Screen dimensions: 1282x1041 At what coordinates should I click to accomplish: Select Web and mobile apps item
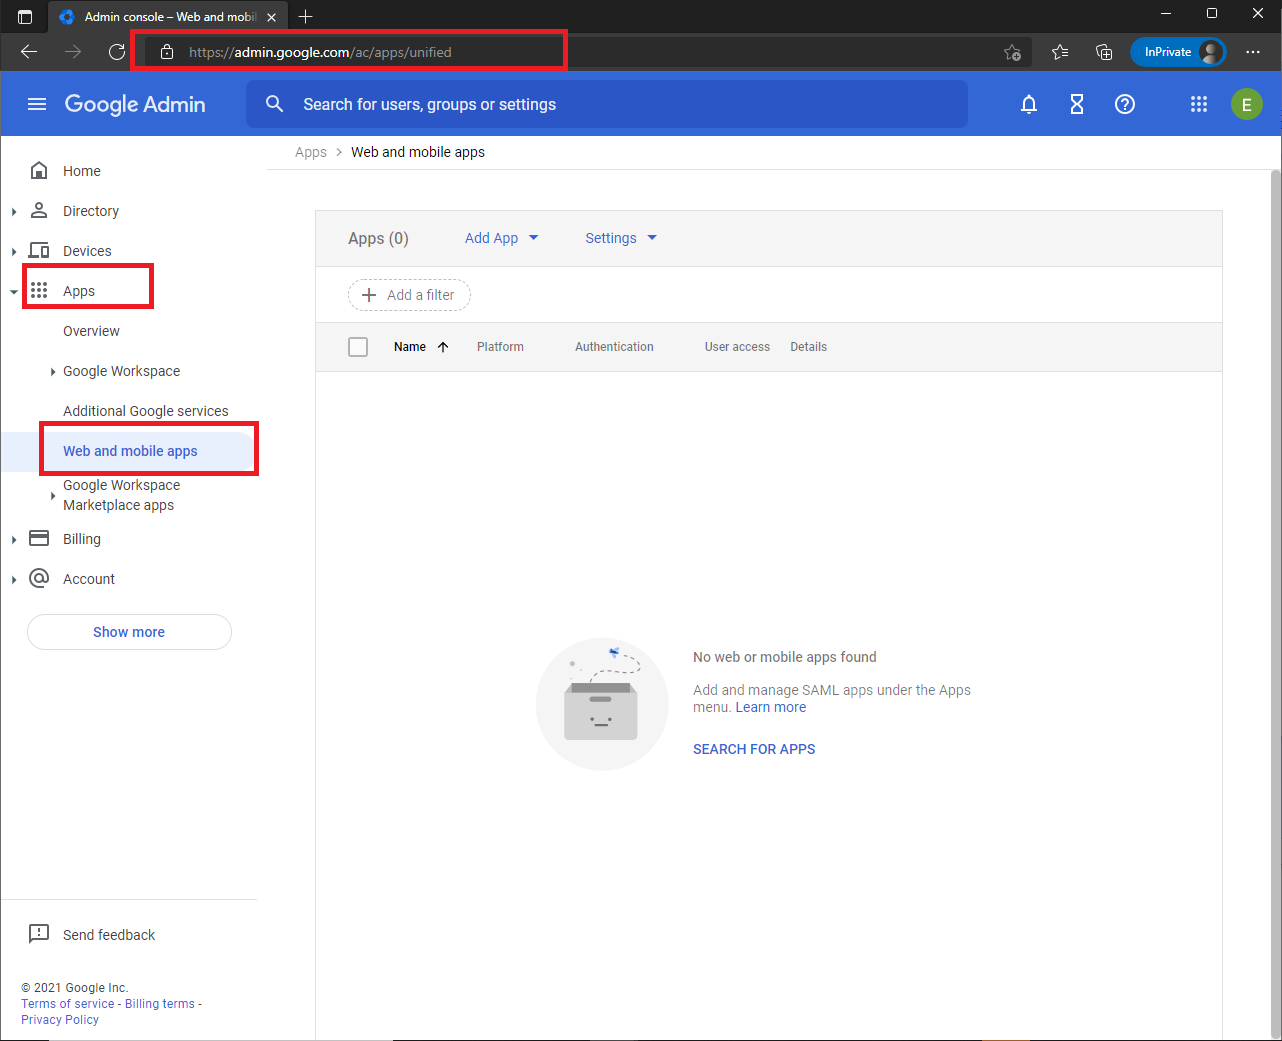(130, 451)
